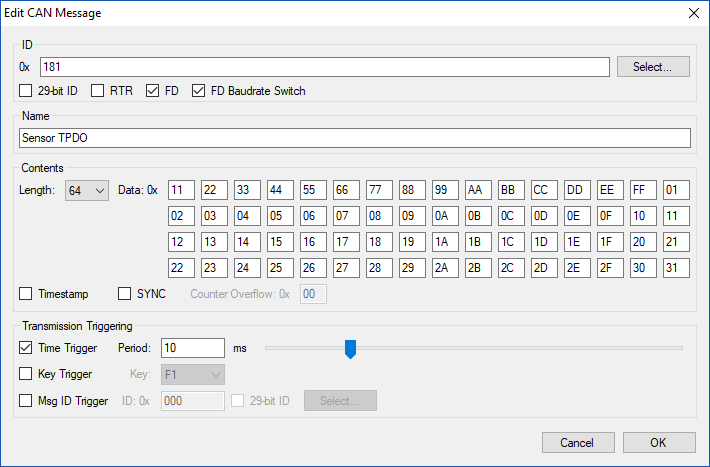Image resolution: width=710 pixels, height=467 pixels.
Task: Toggle the RTR checkbox
Action: coord(98,91)
